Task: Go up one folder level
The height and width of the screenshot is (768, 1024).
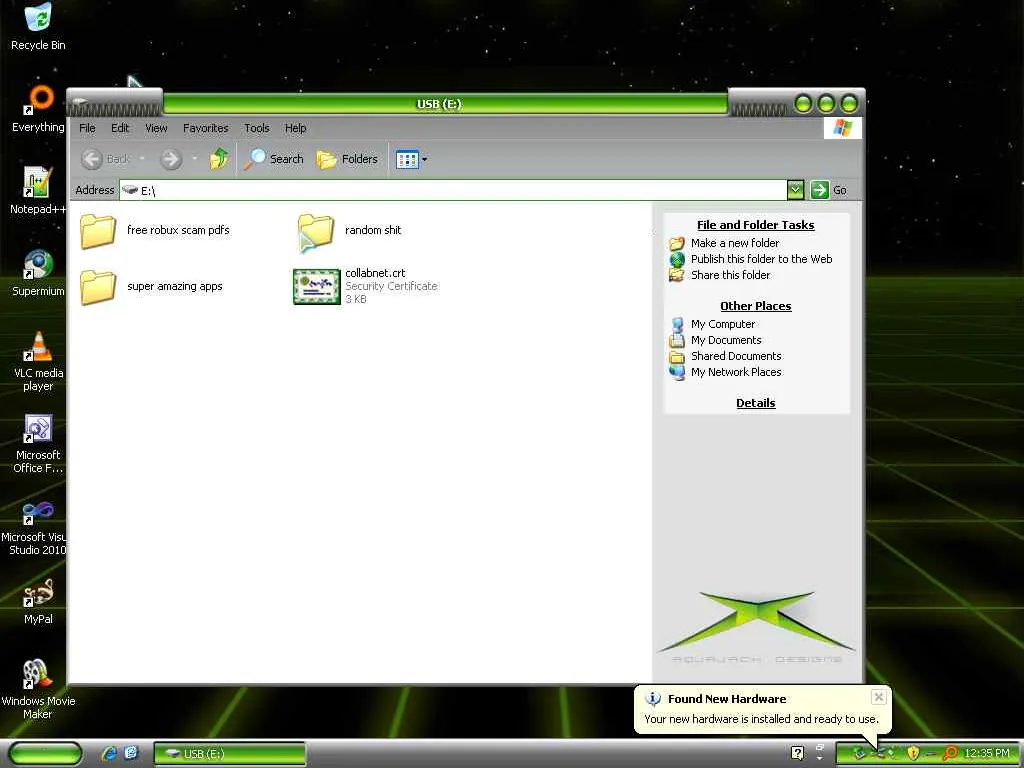Action: click(x=219, y=159)
